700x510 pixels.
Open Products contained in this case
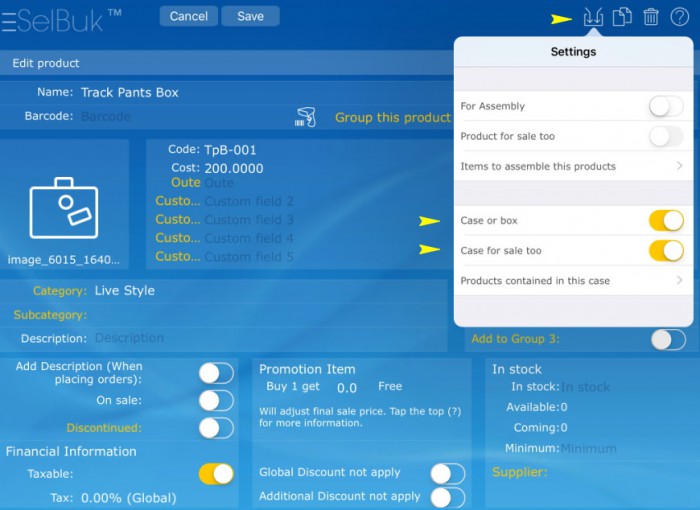tap(572, 281)
